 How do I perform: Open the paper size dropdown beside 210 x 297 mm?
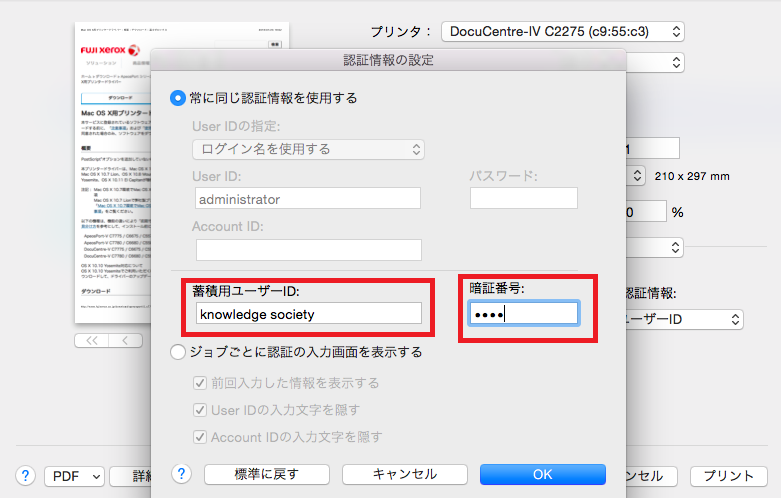[638, 176]
